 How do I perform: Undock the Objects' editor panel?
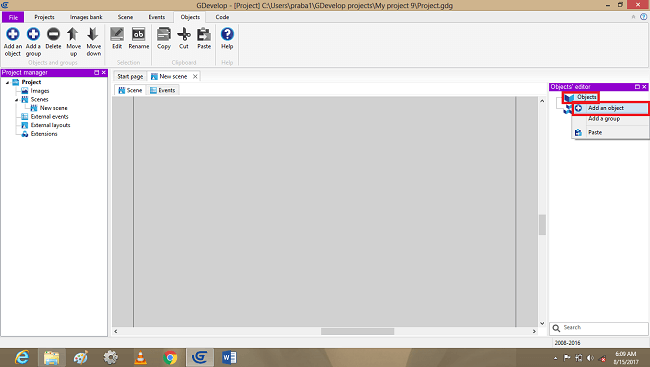tap(637, 87)
